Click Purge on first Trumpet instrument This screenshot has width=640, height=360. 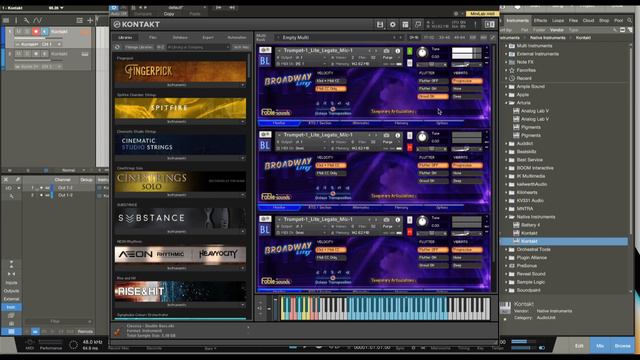387,58
